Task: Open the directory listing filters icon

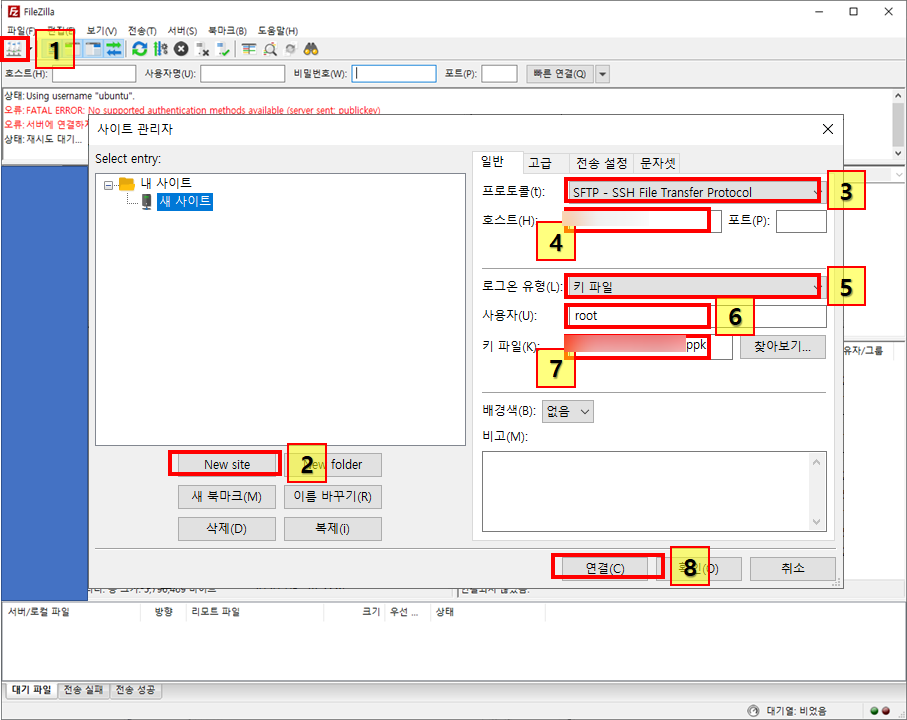Action: click(249, 49)
